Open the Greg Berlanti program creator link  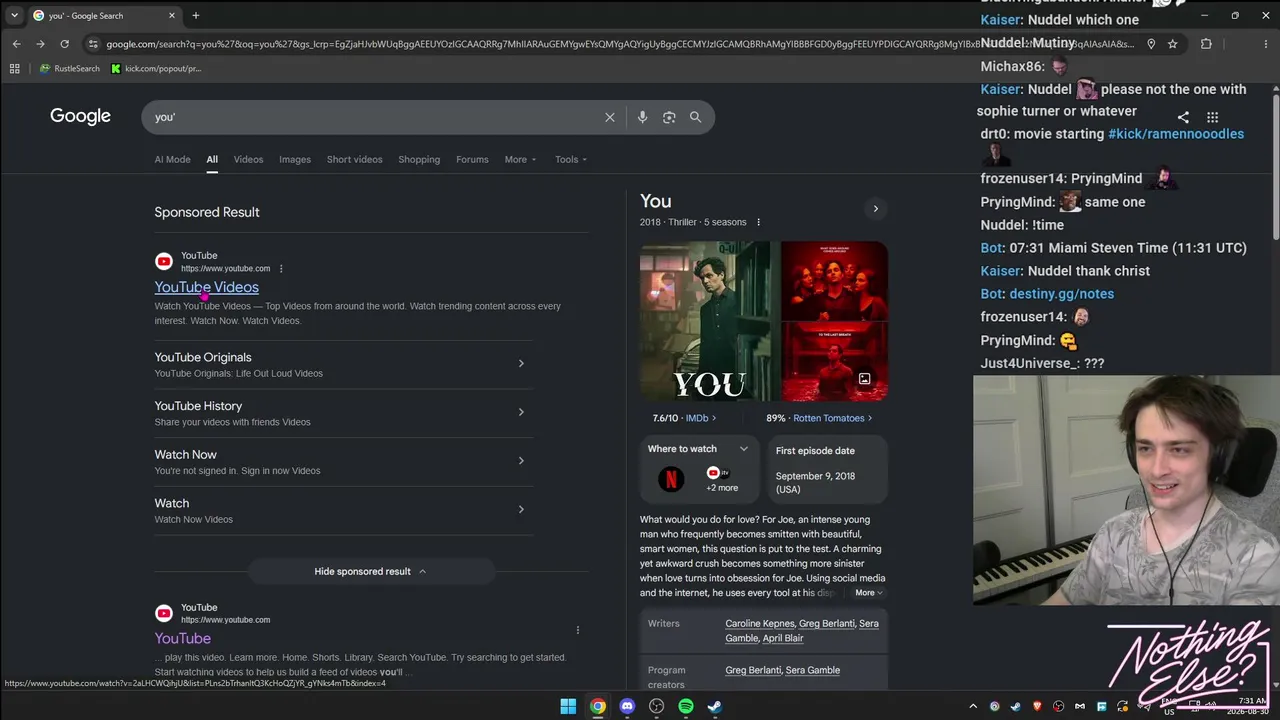(753, 670)
